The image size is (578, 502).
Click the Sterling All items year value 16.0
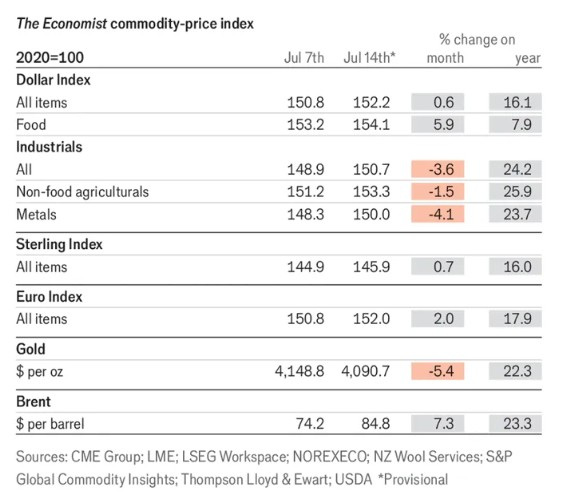(x=515, y=267)
